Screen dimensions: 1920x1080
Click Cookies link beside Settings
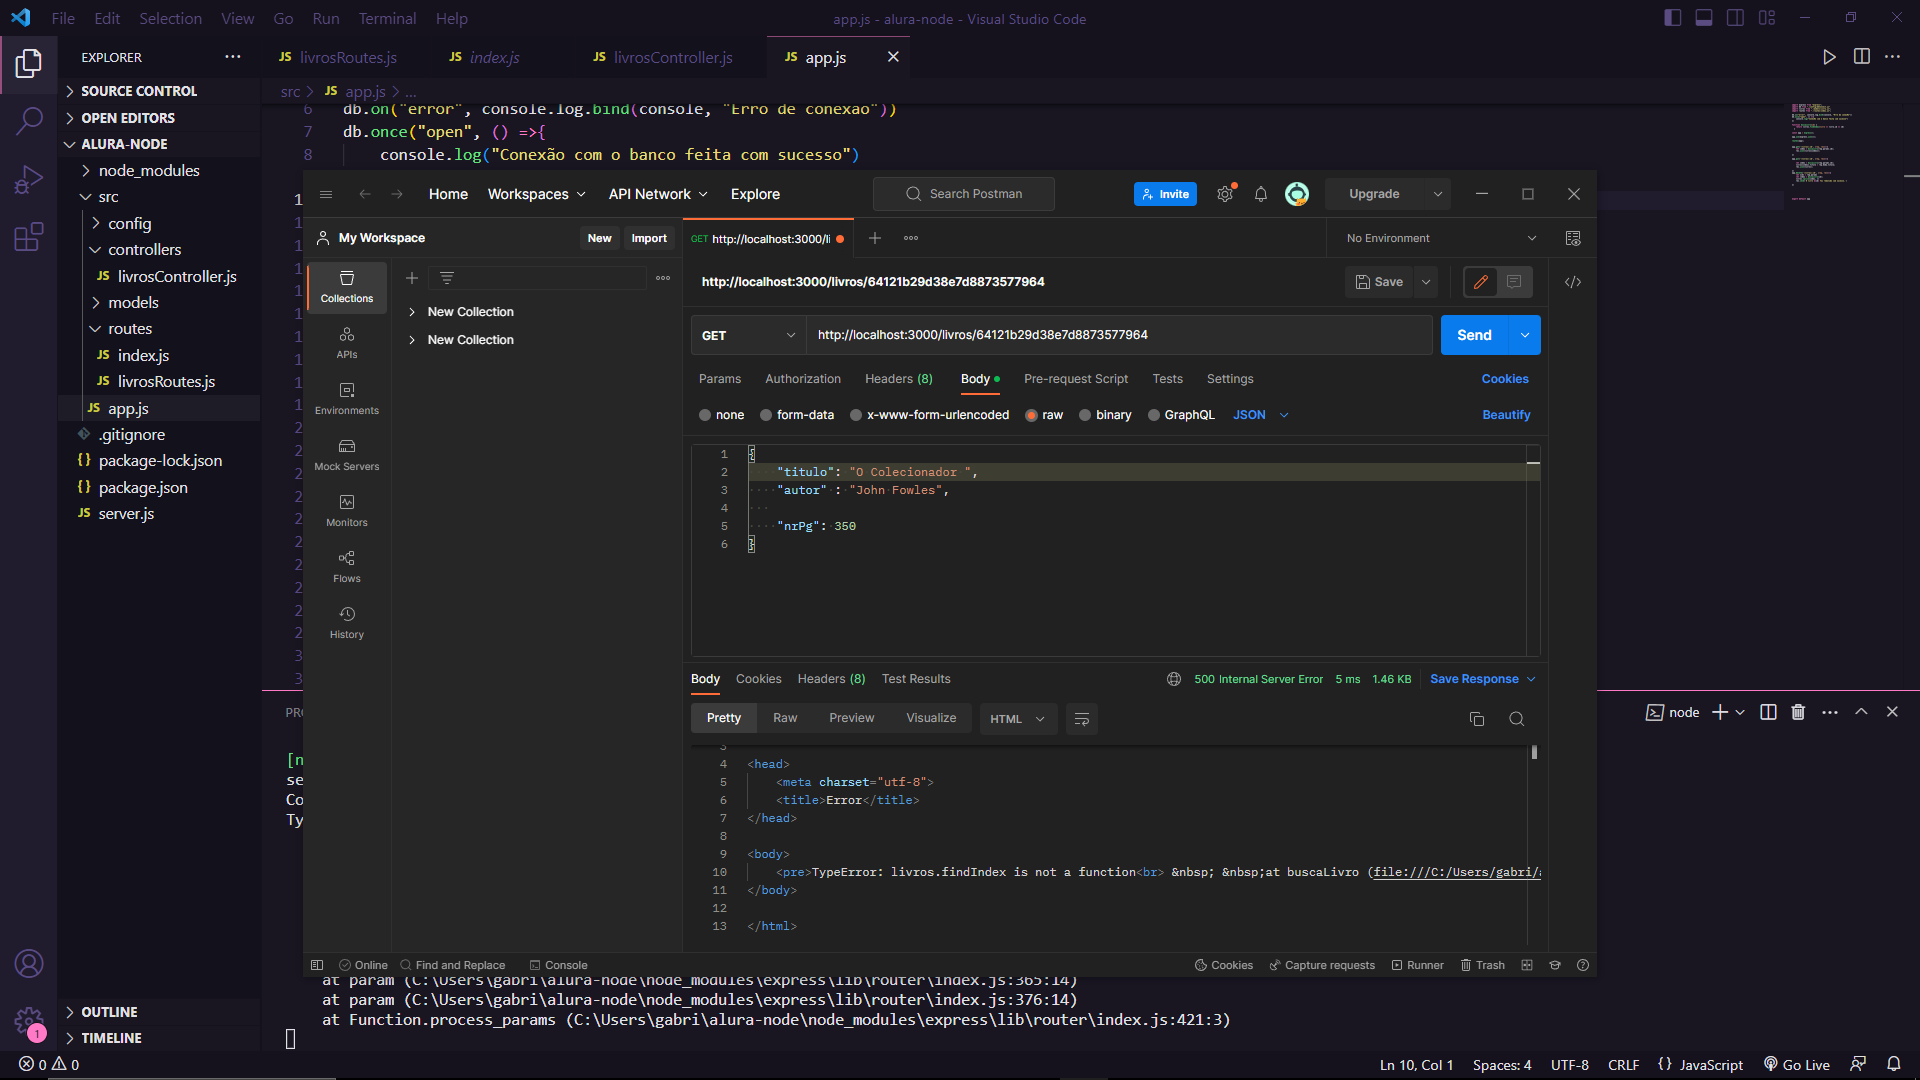pos(1505,379)
